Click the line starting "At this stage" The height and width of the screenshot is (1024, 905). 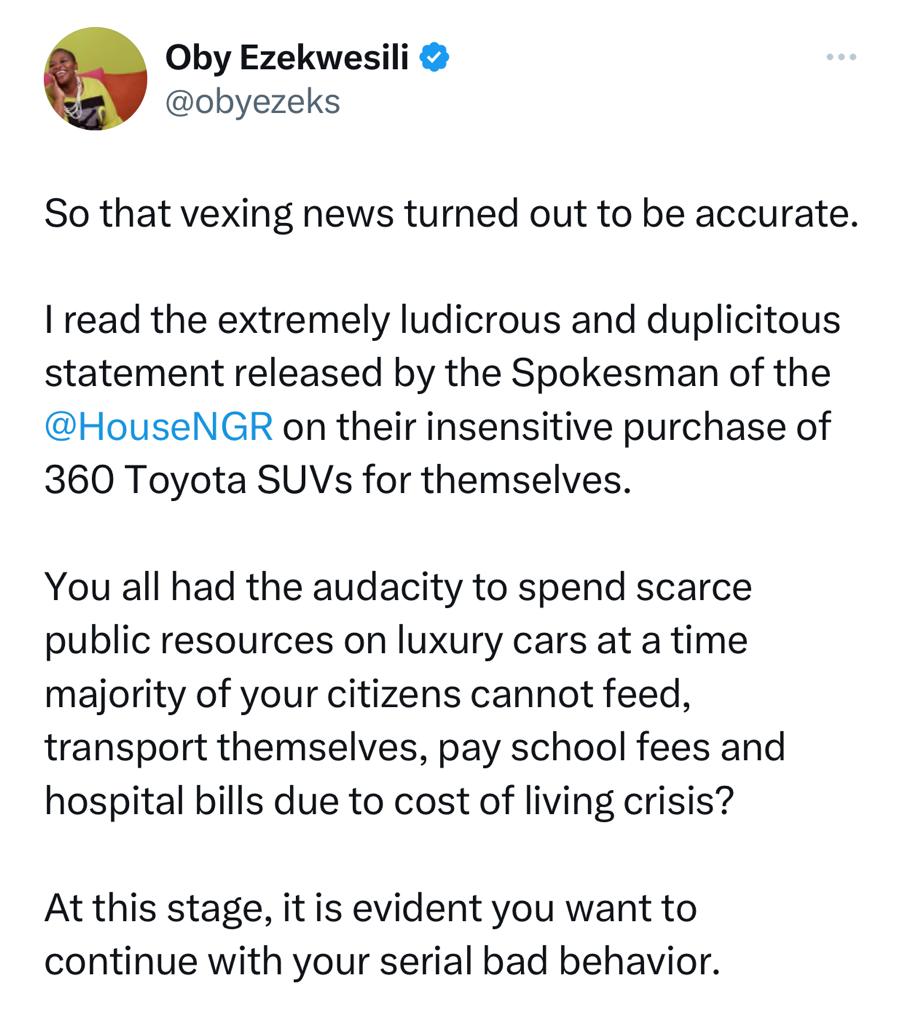point(370,908)
